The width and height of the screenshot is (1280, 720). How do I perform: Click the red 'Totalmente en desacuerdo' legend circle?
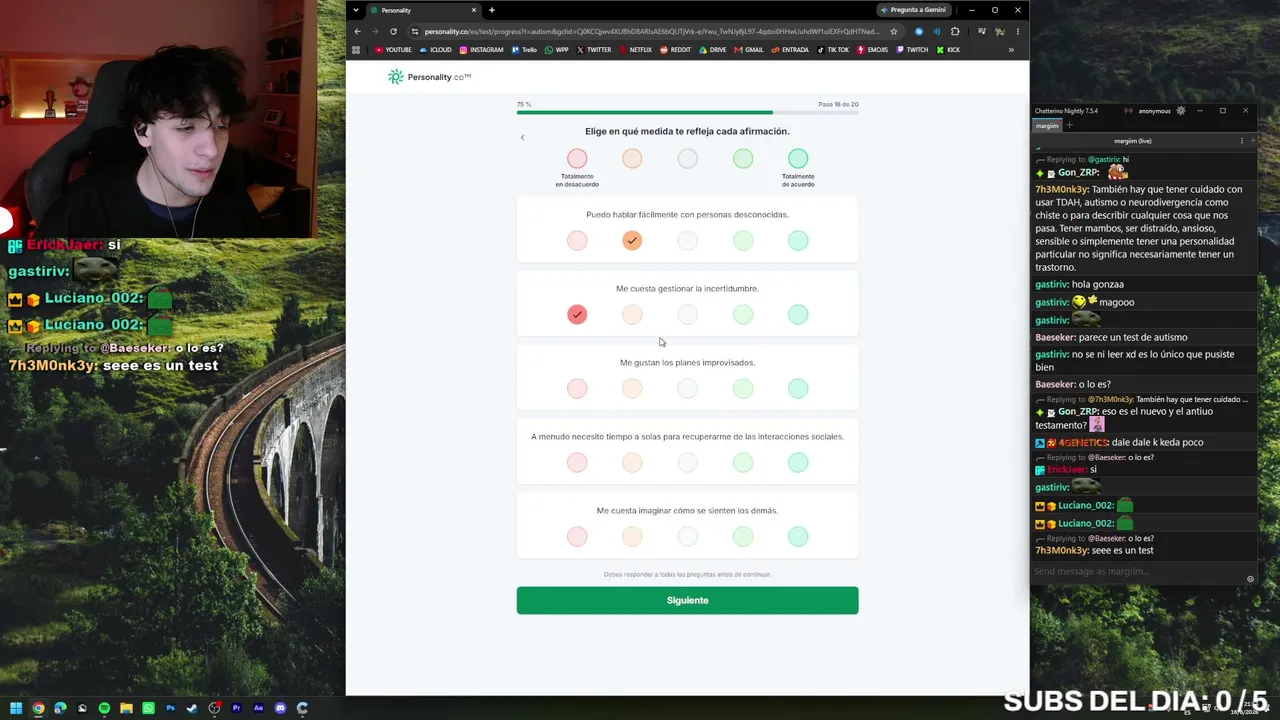click(x=577, y=158)
